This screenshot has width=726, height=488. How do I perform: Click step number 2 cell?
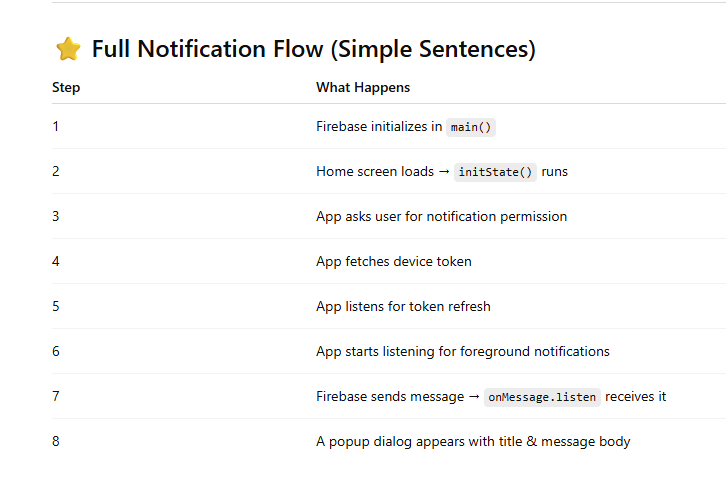point(56,172)
